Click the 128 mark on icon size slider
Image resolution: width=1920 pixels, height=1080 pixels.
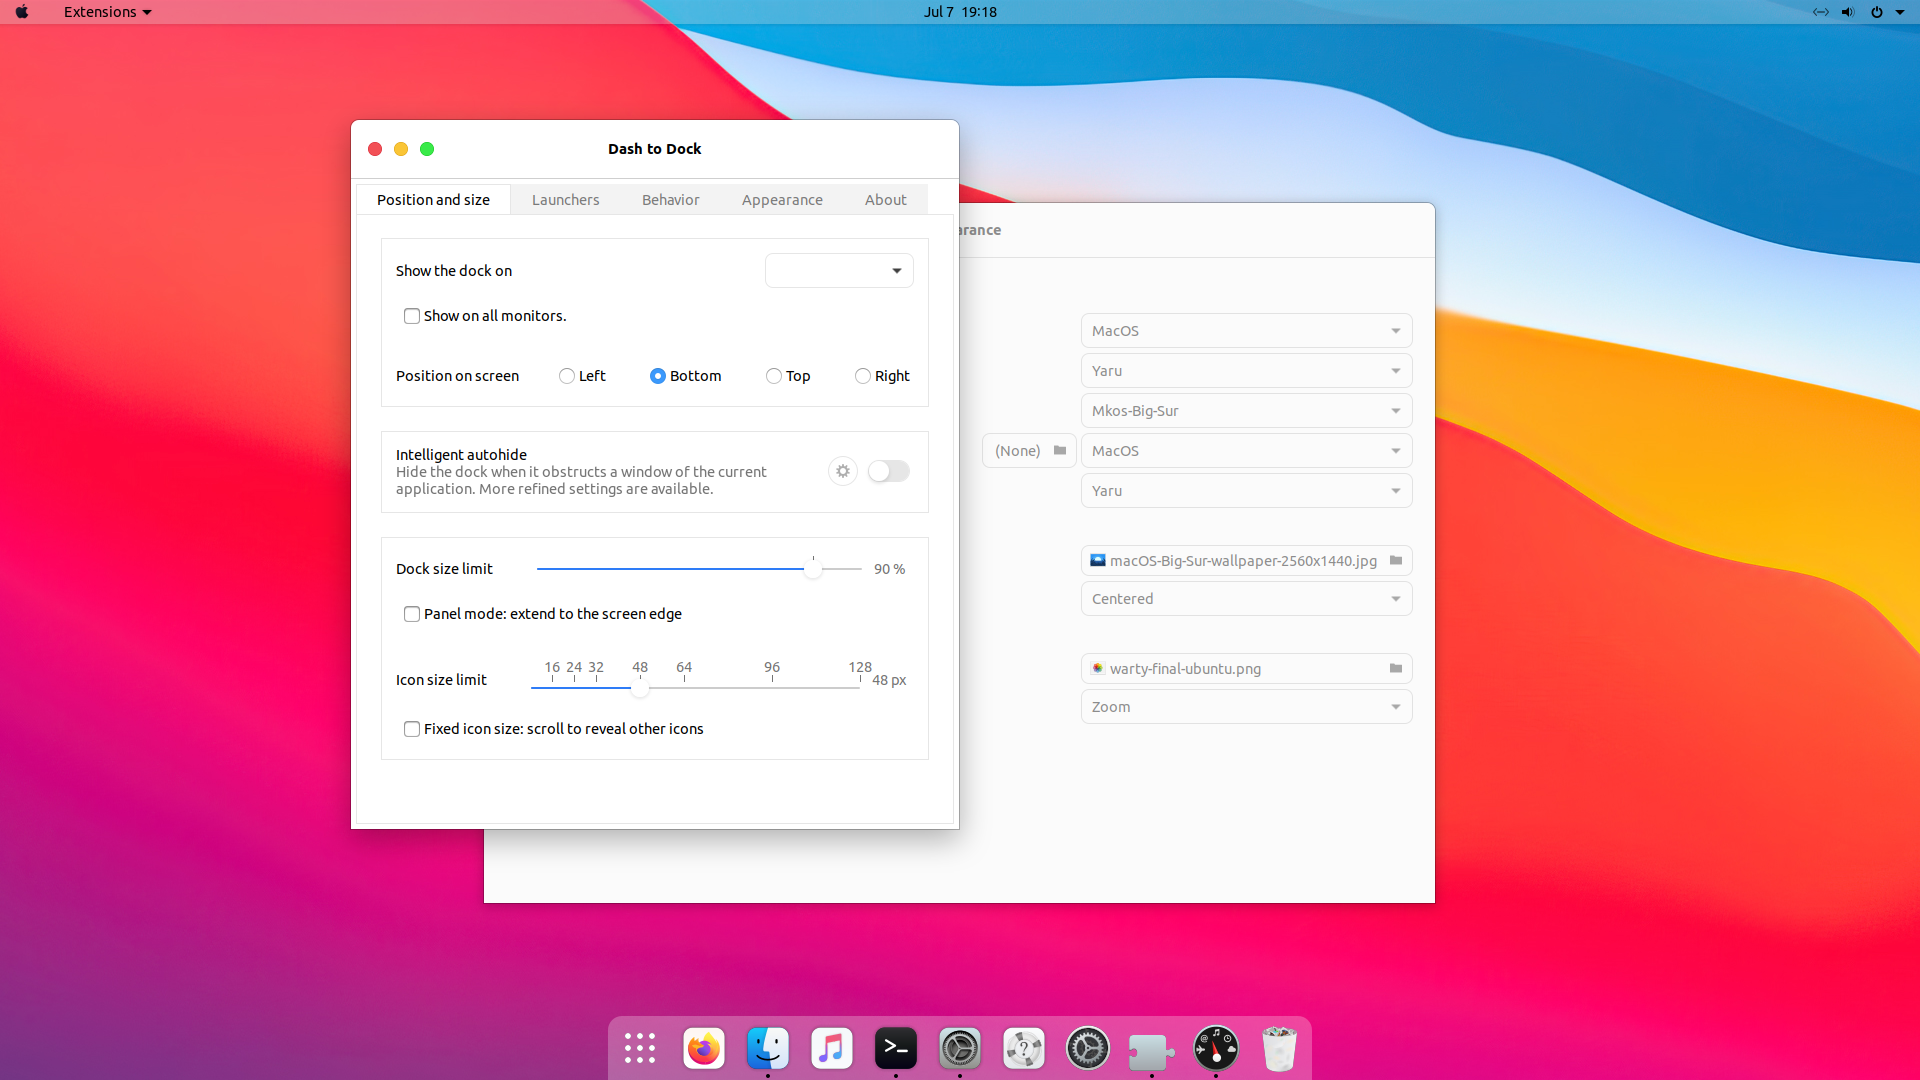pyautogui.click(x=860, y=667)
